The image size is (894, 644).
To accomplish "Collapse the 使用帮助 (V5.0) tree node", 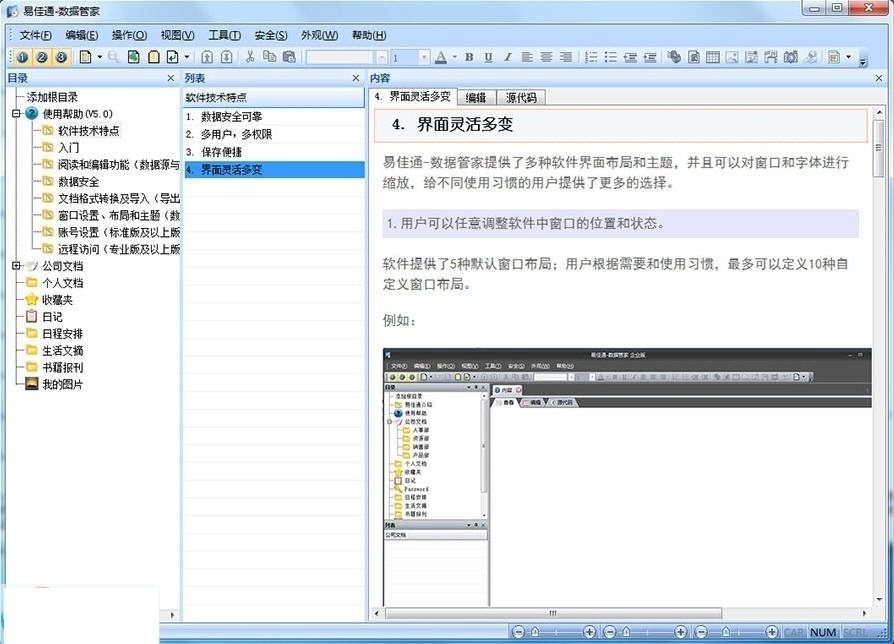I will [x=16, y=113].
